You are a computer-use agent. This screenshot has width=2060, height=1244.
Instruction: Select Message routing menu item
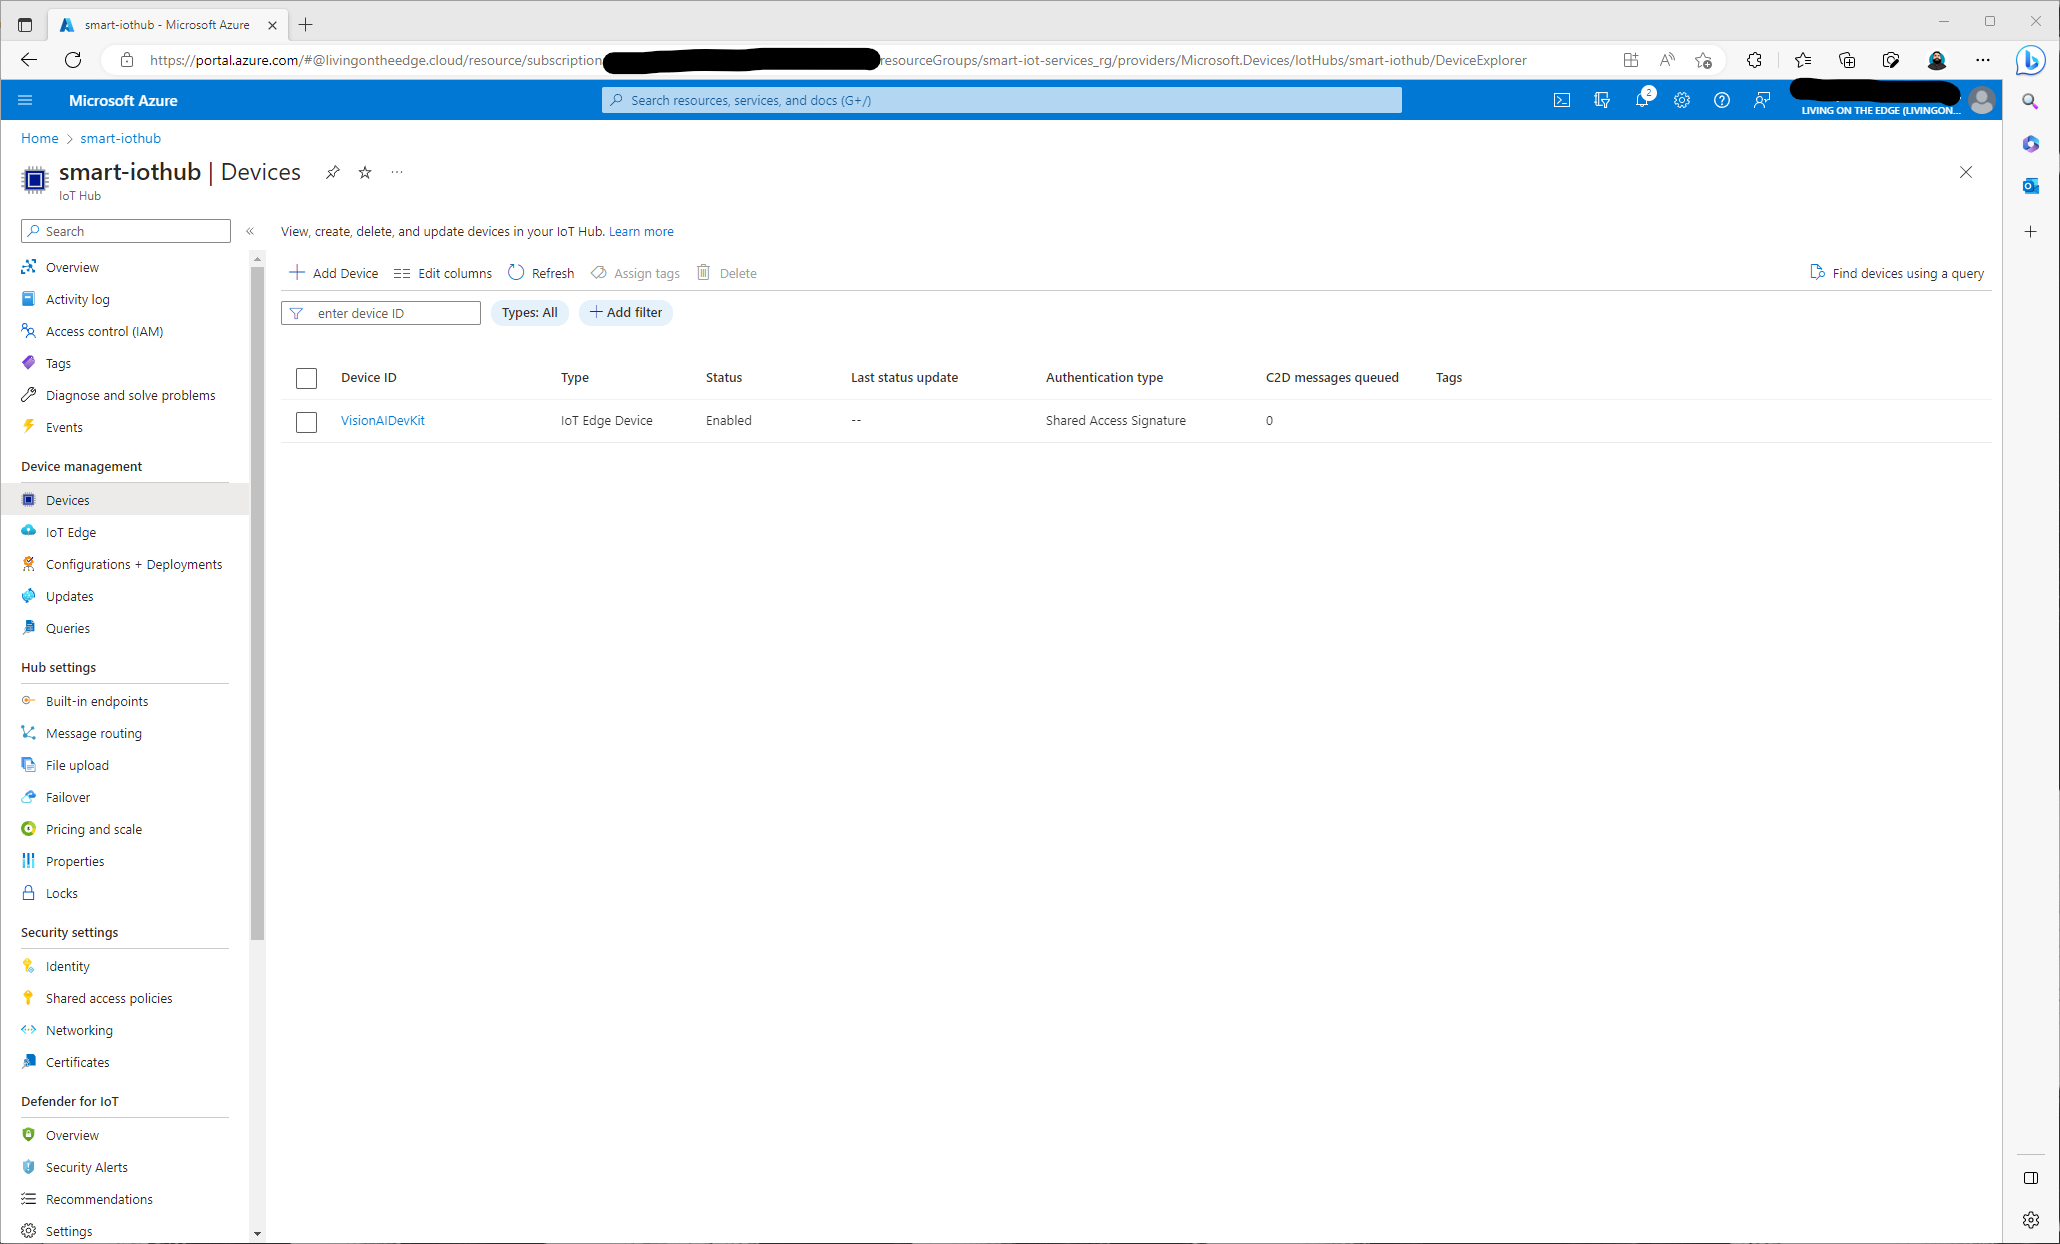(x=93, y=733)
